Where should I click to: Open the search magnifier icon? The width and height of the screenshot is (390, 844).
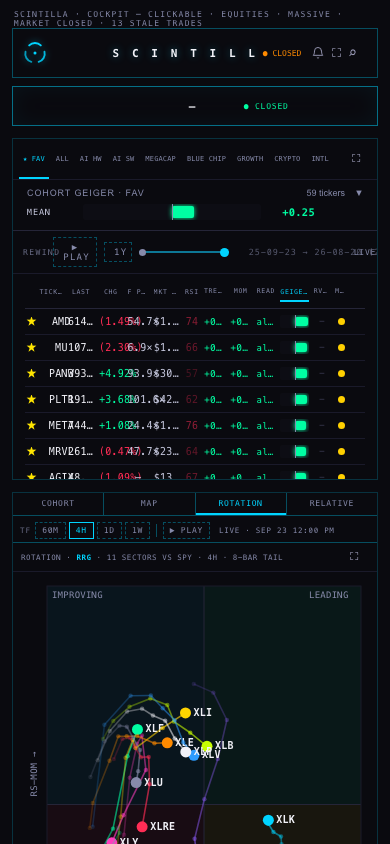point(352,53)
